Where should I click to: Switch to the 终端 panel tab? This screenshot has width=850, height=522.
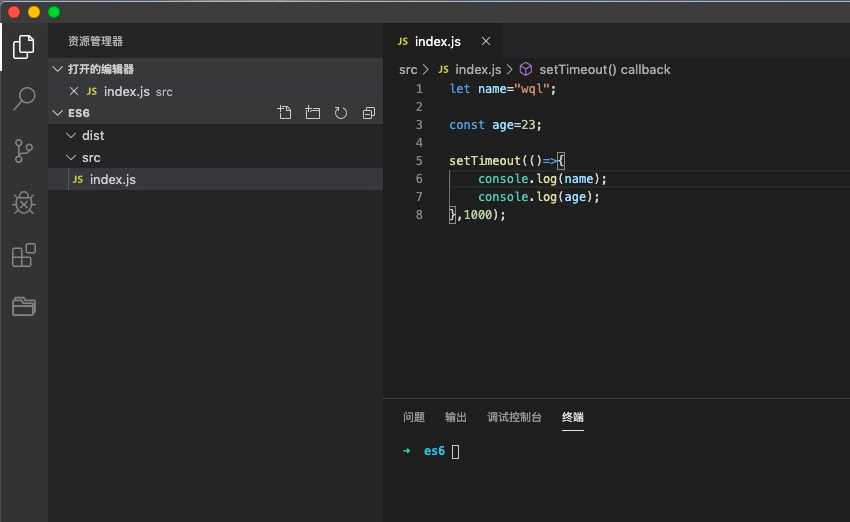(572, 417)
